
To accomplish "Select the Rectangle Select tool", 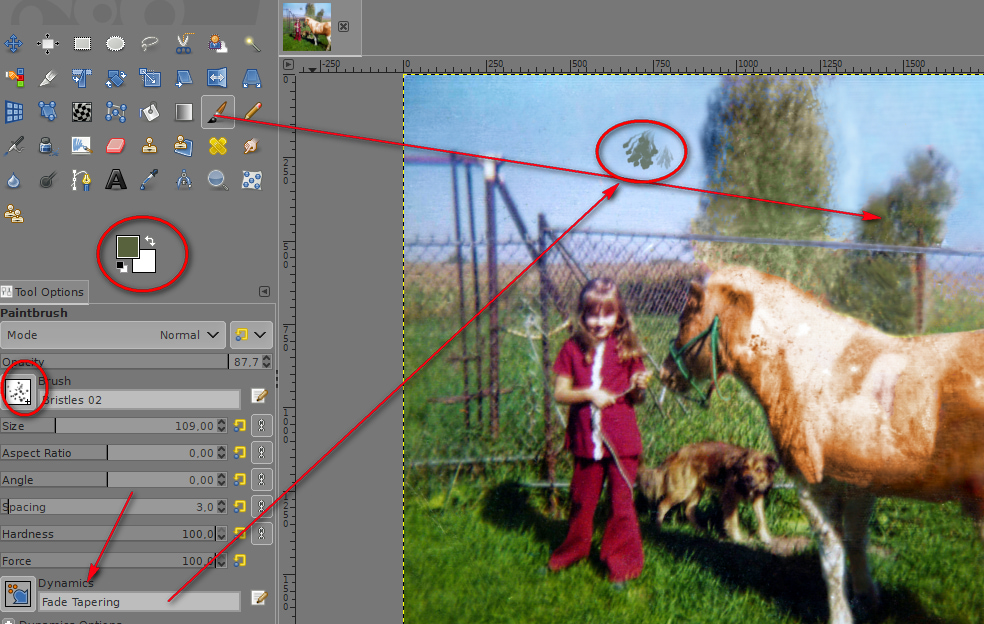I will pos(82,44).
